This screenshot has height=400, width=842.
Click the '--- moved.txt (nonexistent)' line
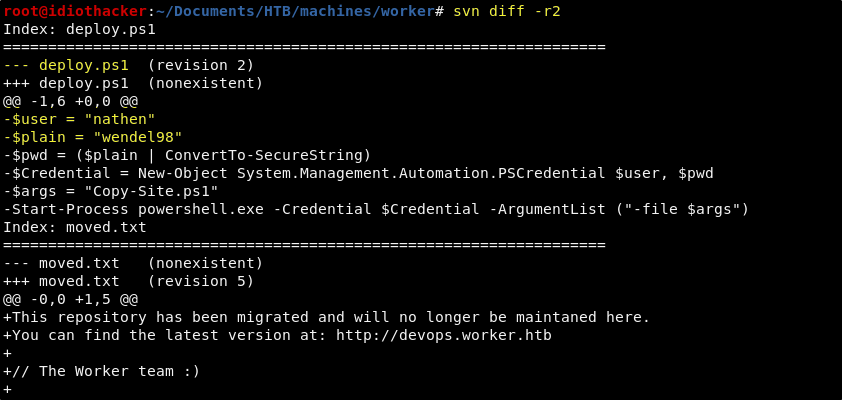(x=133, y=264)
